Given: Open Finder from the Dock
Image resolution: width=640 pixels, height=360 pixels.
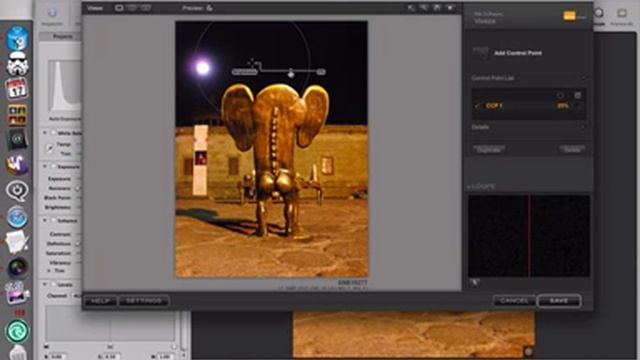Looking at the screenshot, I should [x=17, y=38].
